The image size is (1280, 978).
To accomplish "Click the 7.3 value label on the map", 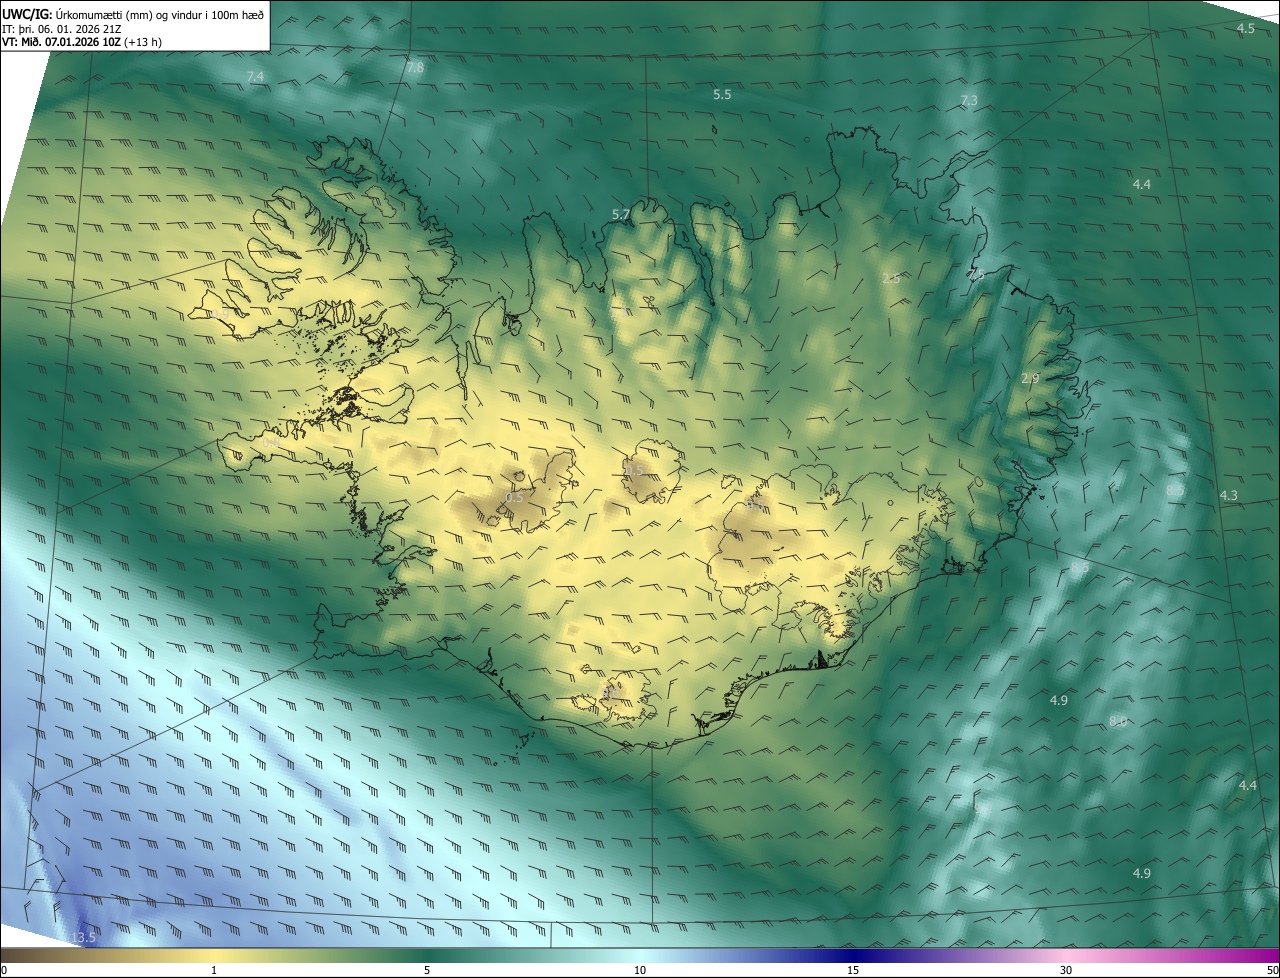I will (x=969, y=100).
